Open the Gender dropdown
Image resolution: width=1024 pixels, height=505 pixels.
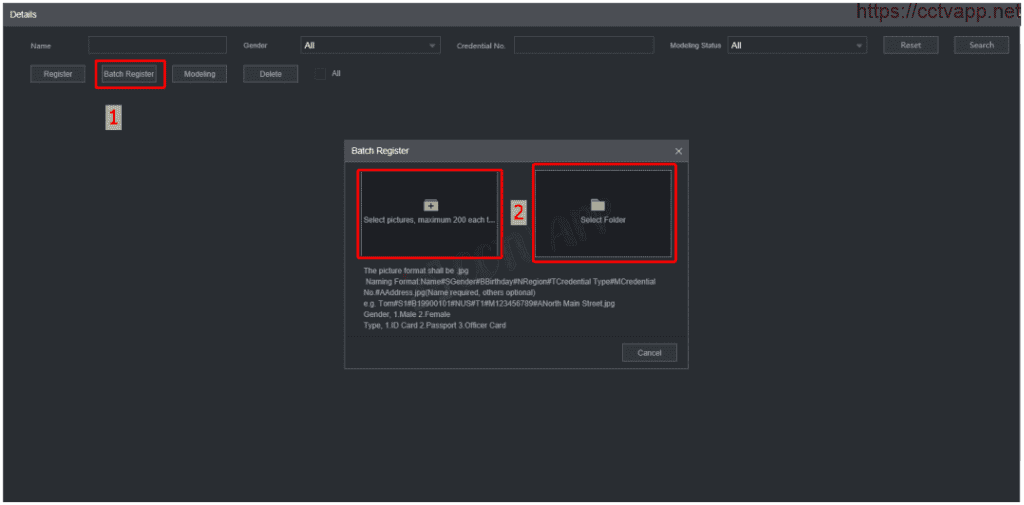(370, 45)
